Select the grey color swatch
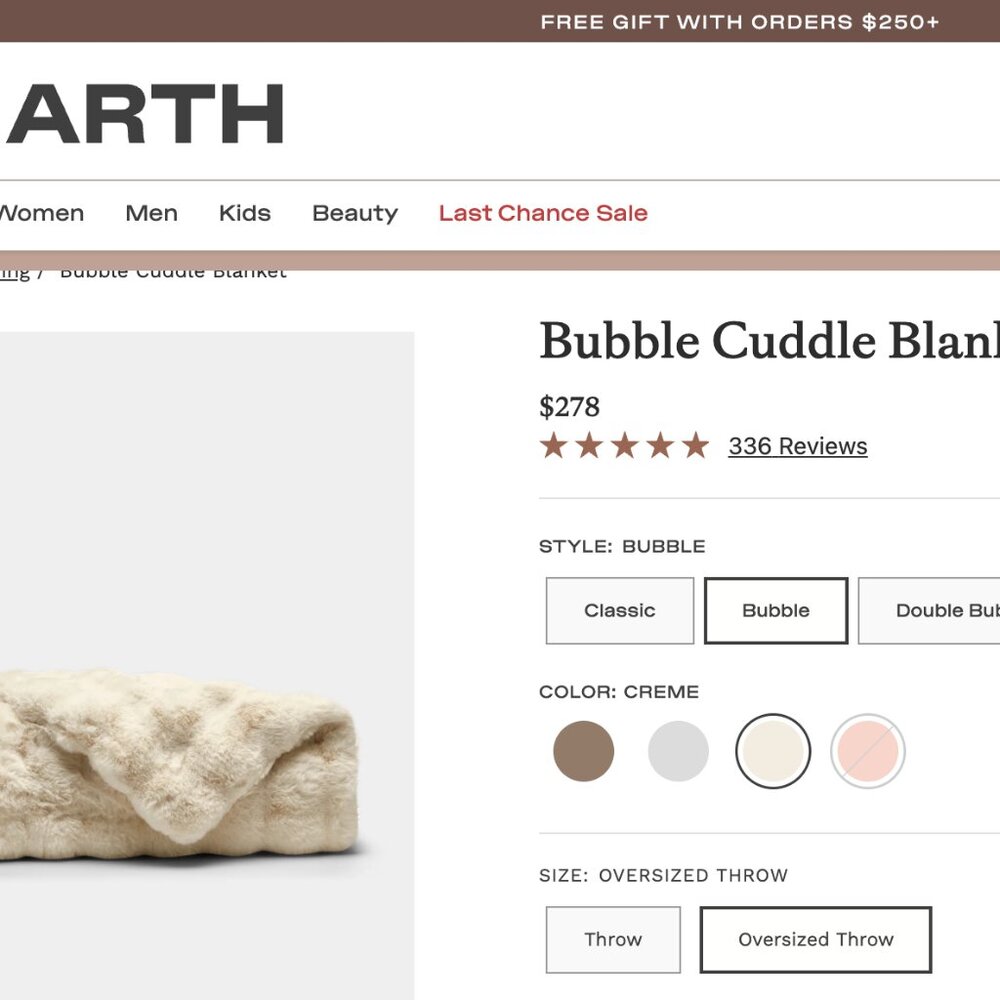This screenshot has height=1000, width=1000. point(678,750)
